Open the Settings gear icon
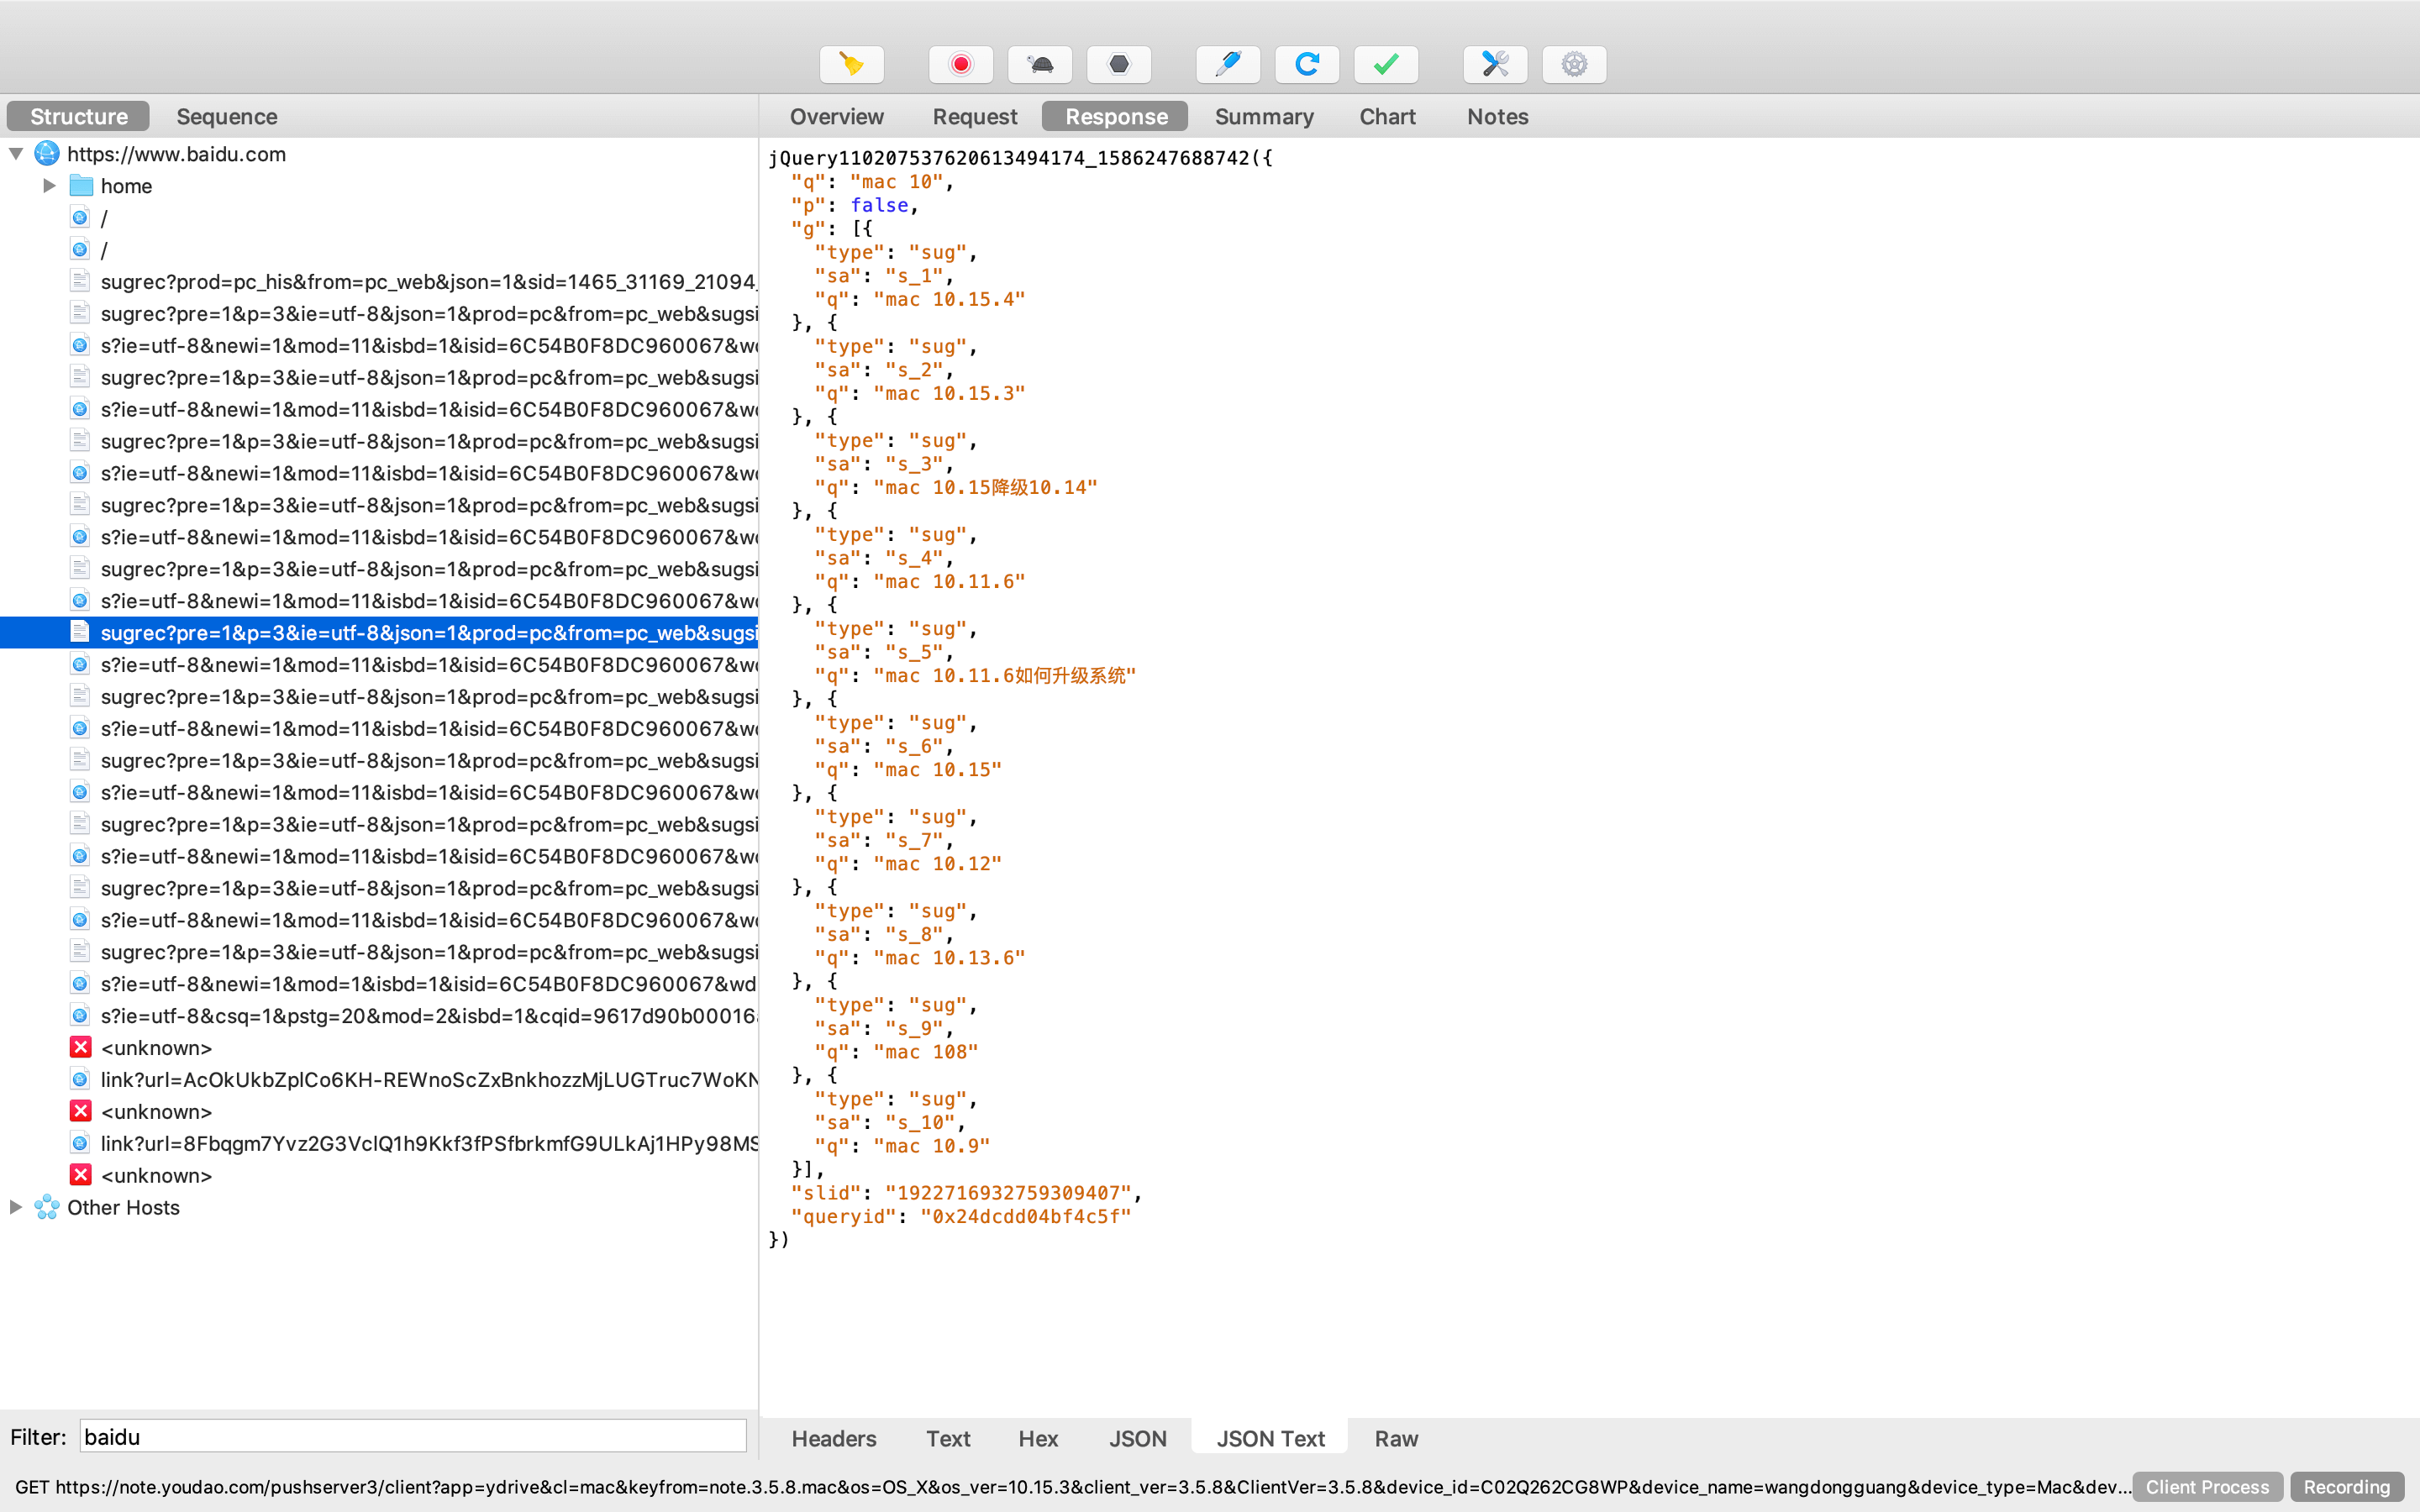 [1571, 65]
